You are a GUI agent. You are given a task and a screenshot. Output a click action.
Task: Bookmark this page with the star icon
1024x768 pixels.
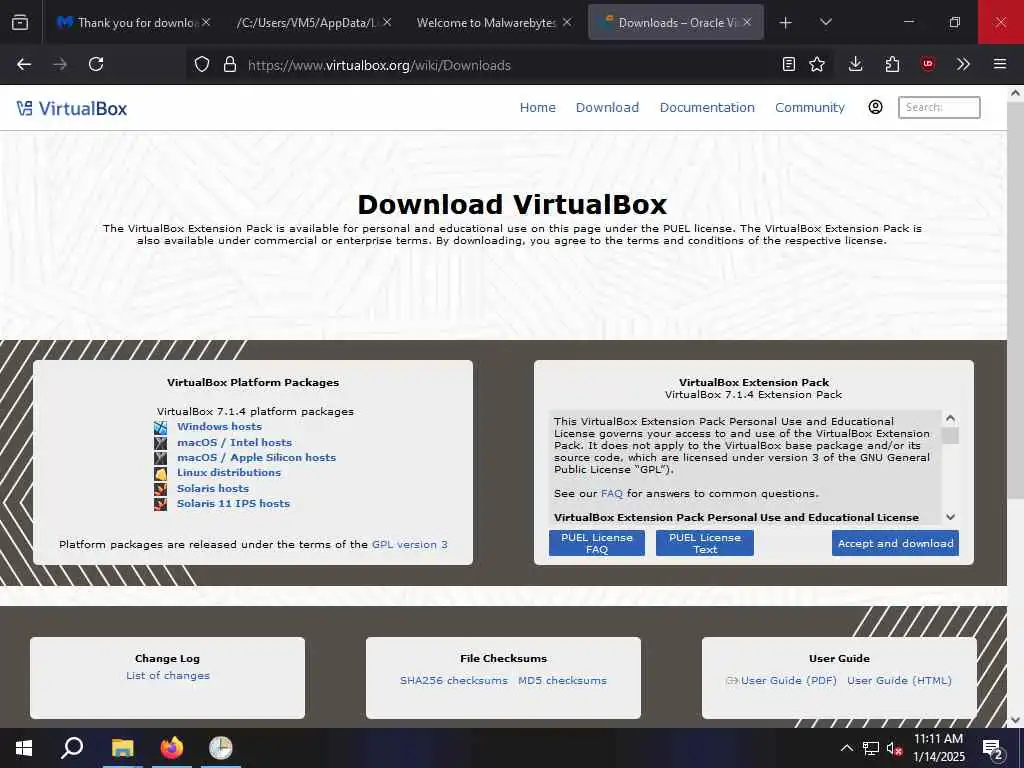(x=817, y=64)
